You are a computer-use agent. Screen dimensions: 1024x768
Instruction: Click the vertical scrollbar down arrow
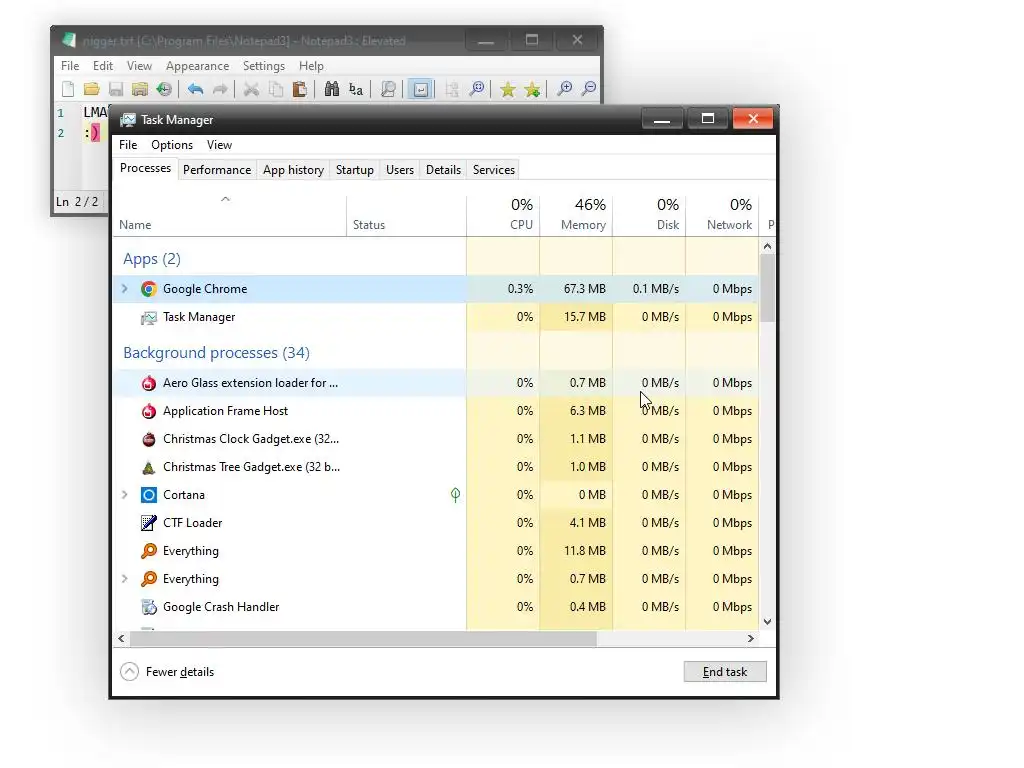(767, 622)
